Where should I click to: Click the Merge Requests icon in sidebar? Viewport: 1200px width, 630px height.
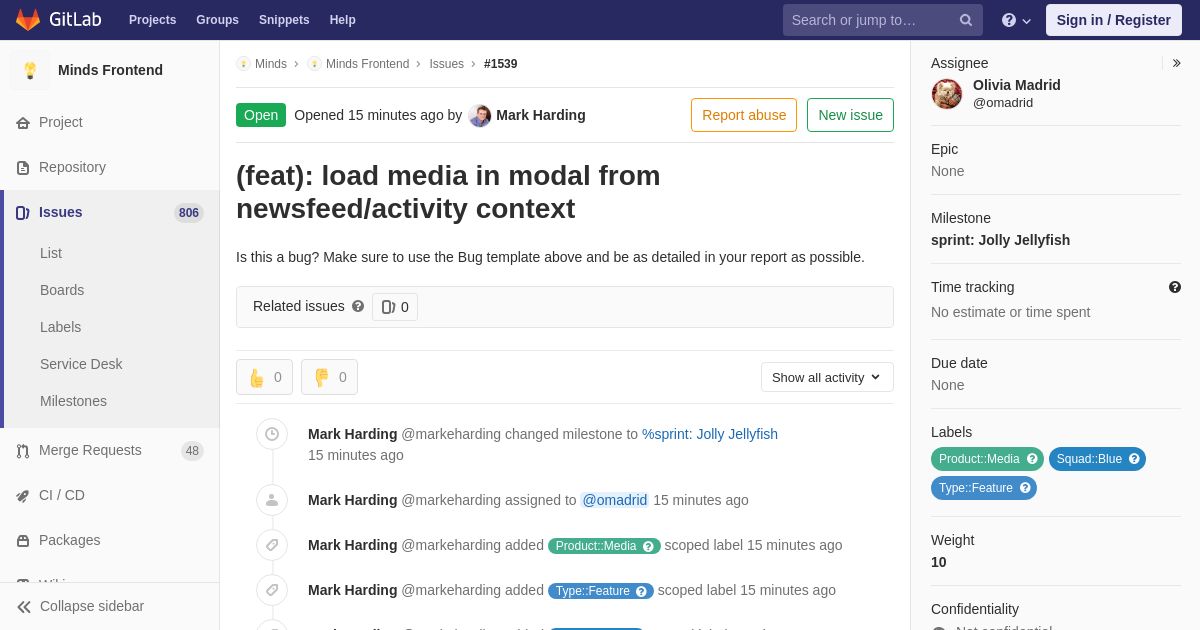click(x=23, y=451)
